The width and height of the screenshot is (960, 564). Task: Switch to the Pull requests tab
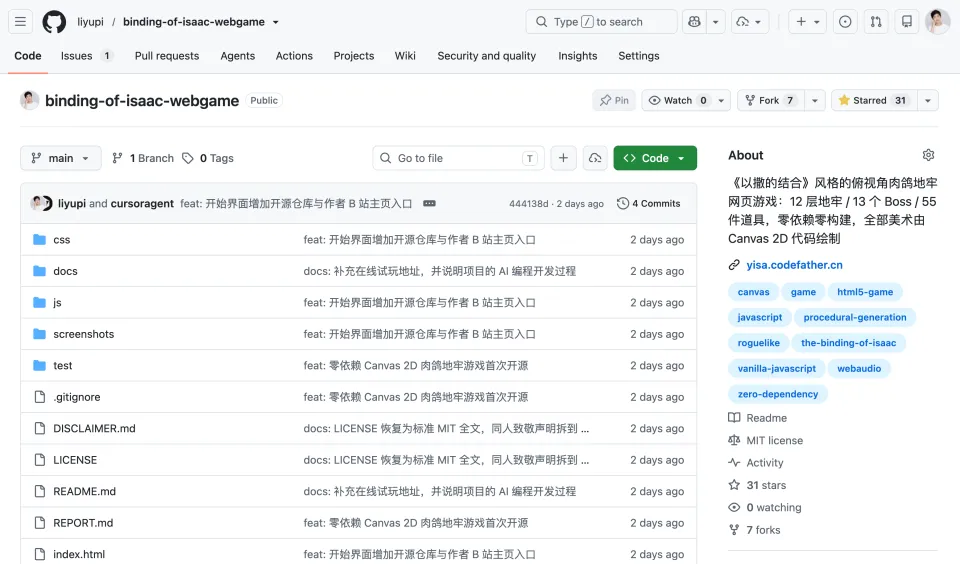point(167,56)
